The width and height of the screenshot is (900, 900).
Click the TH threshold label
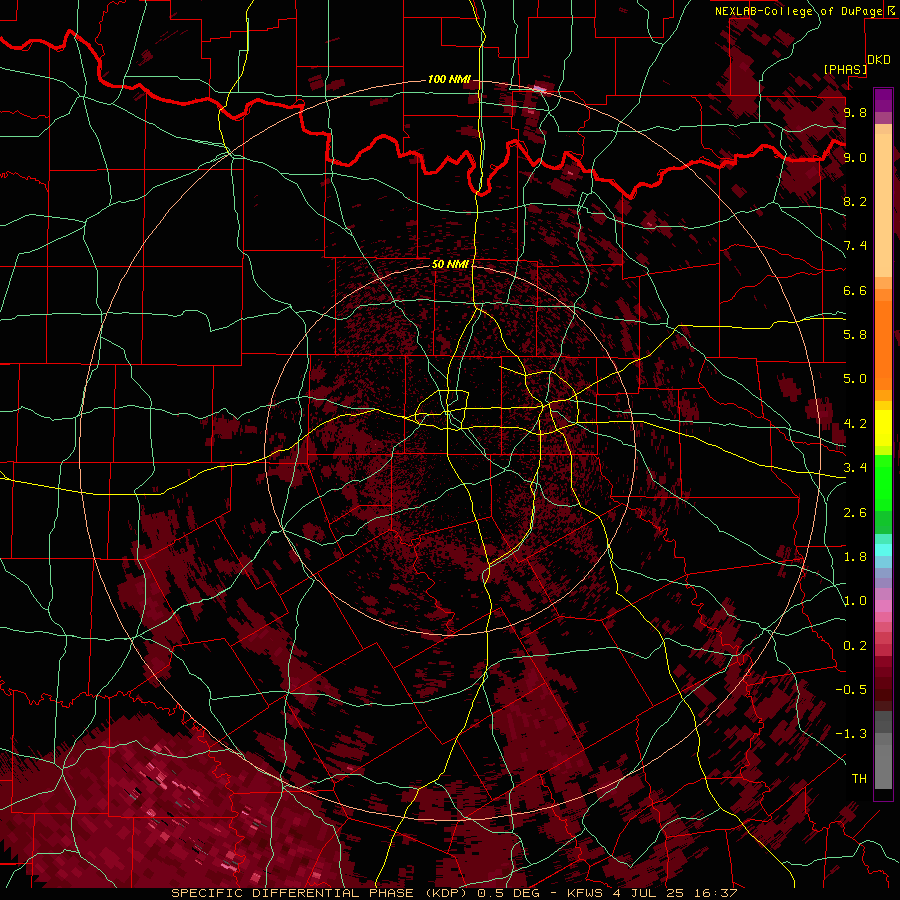(859, 779)
